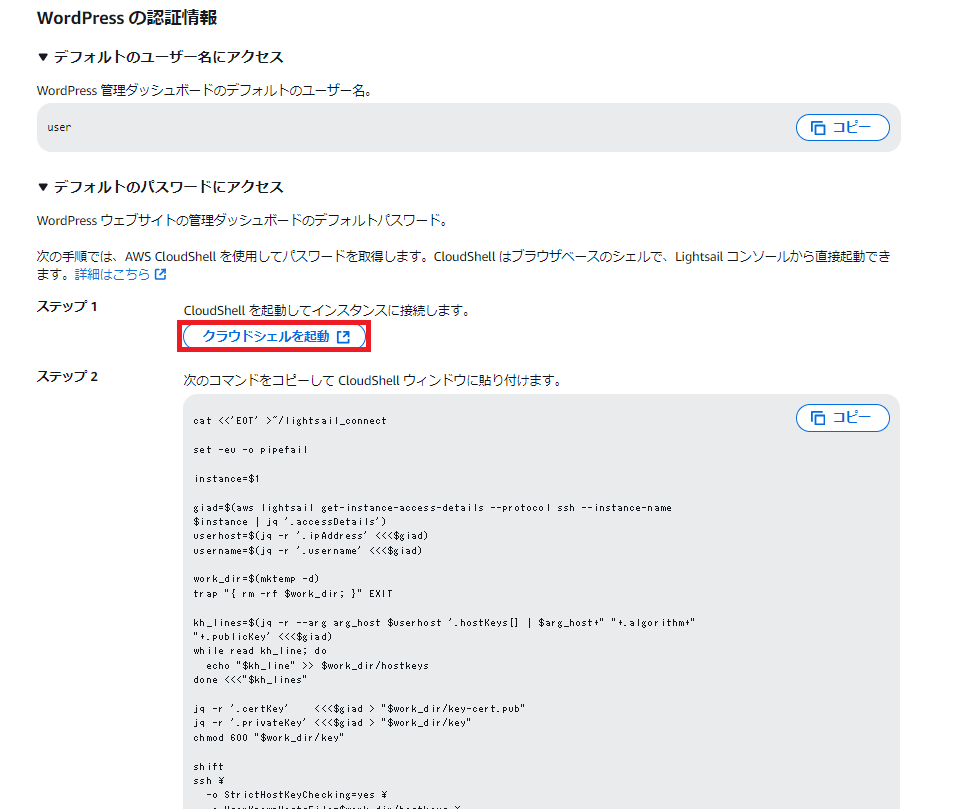Click the 'instance=$1' code line
The height and width of the screenshot is (809, 959).
(x=226, y=478)
